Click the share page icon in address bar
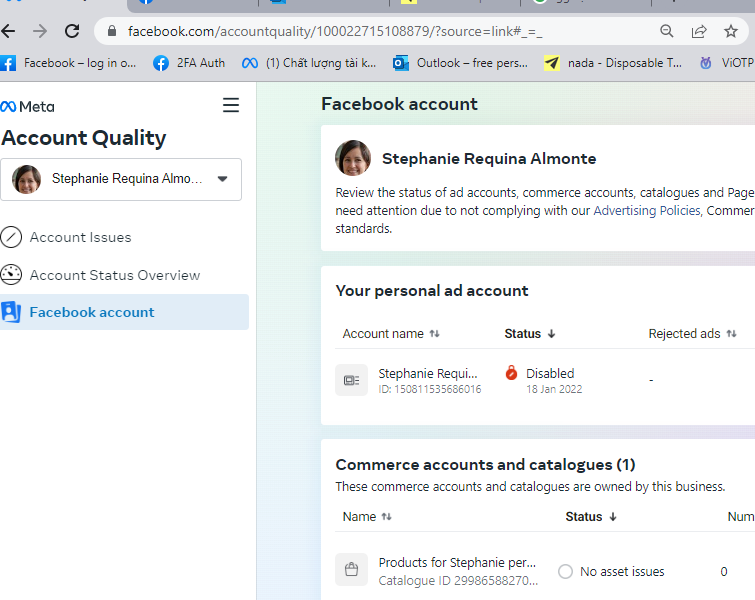This screenshot has width=755, height=600. (699, 31)
